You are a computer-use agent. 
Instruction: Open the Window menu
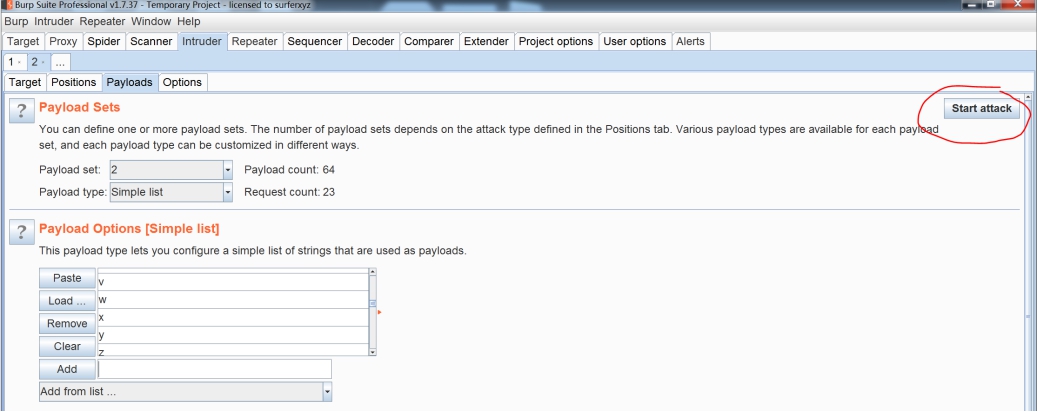[151, 21]
